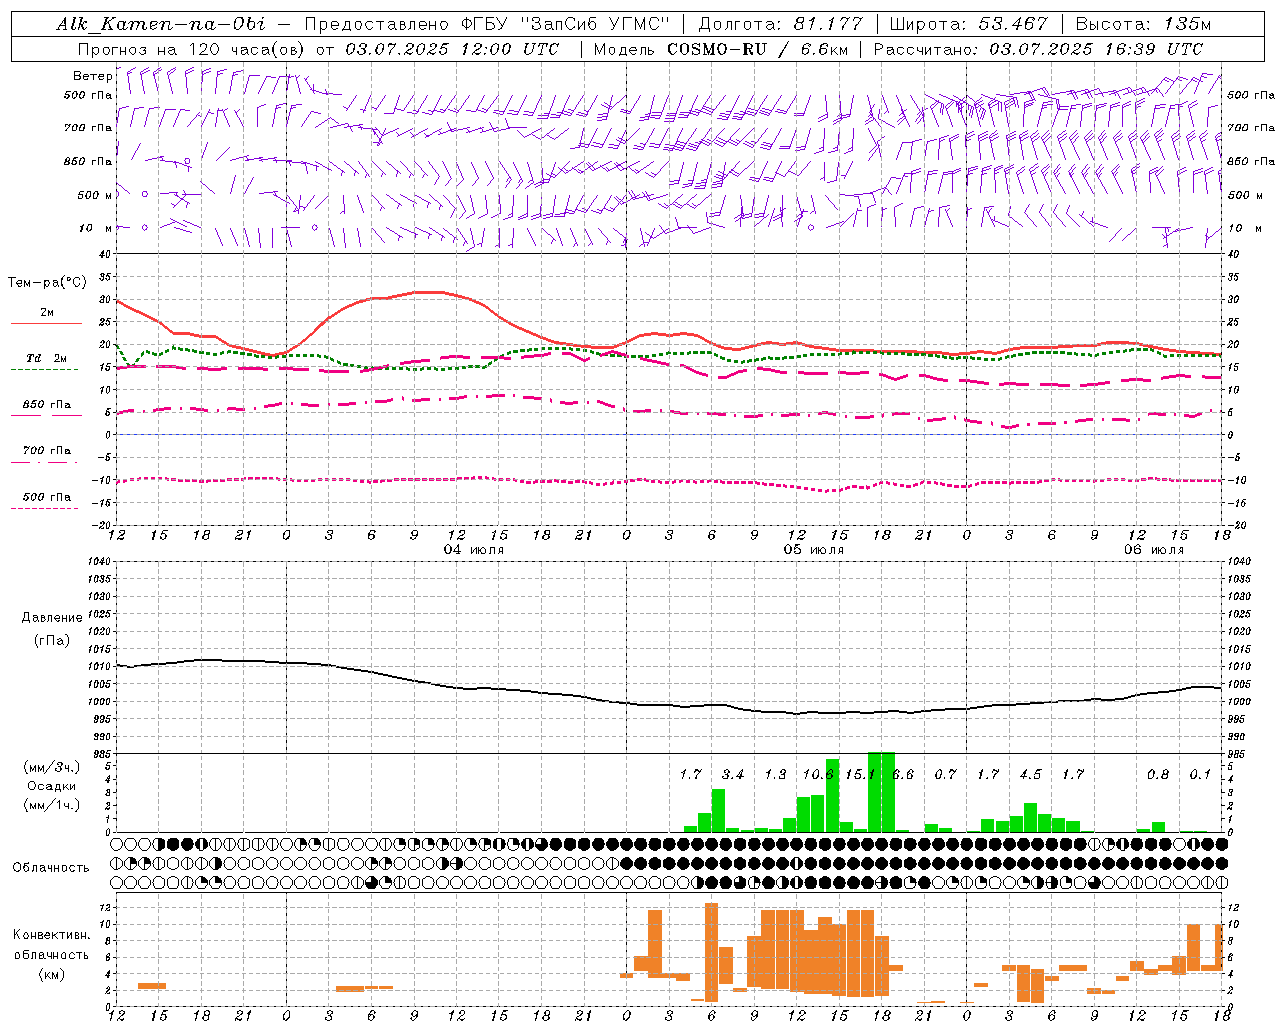Click the dotted line under temperature 500 гПа legend
Viewport: 1280px width, 1024px height.
click(x=45, y=508)
